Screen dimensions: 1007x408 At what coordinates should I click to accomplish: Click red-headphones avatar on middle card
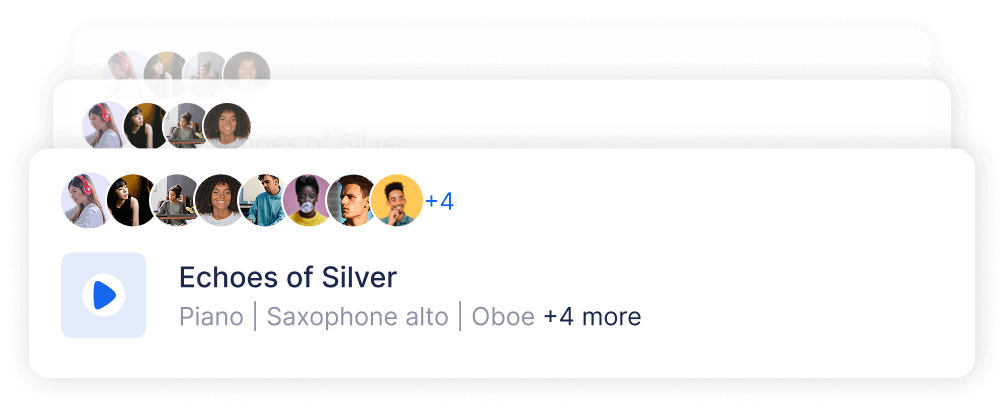(106, 125)
